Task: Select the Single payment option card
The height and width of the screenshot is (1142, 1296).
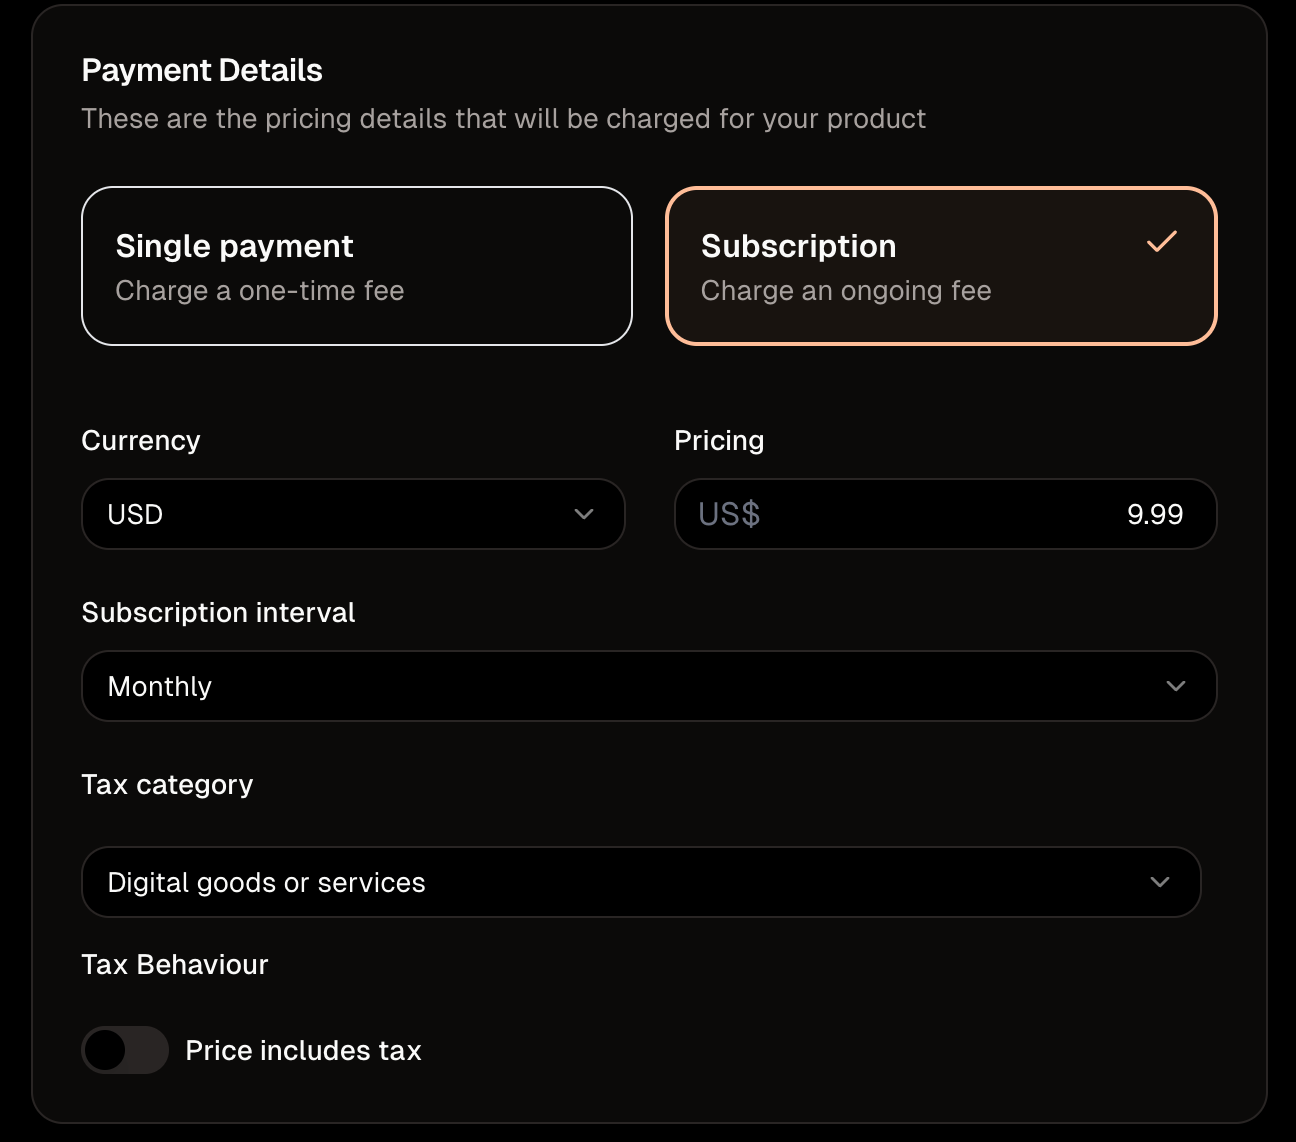Action: 357,266
